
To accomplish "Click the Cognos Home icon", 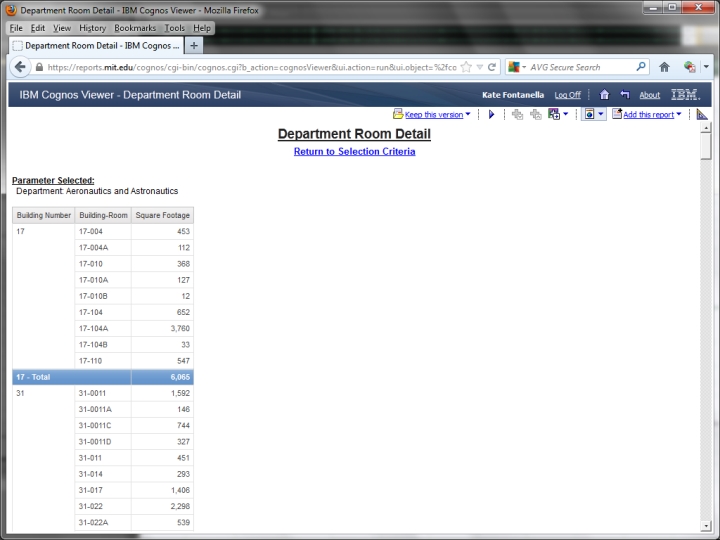I will (x=604, y=95).
